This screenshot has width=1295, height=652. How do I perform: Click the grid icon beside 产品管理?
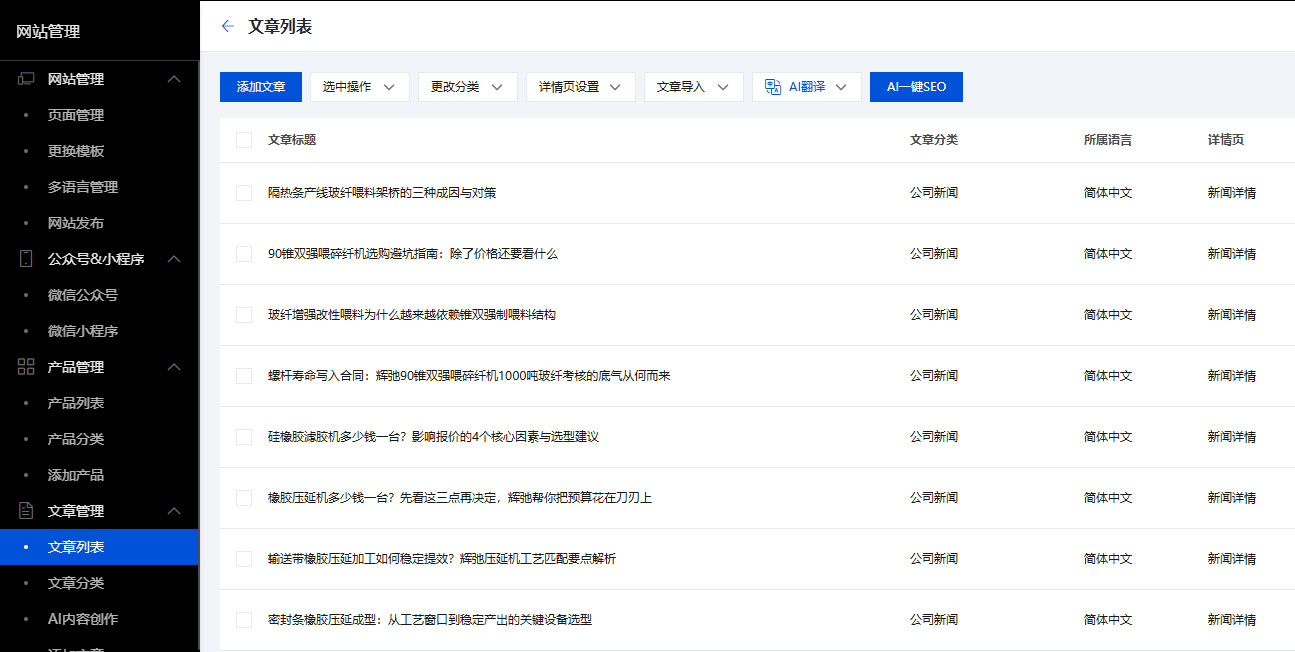pos(26,367)
